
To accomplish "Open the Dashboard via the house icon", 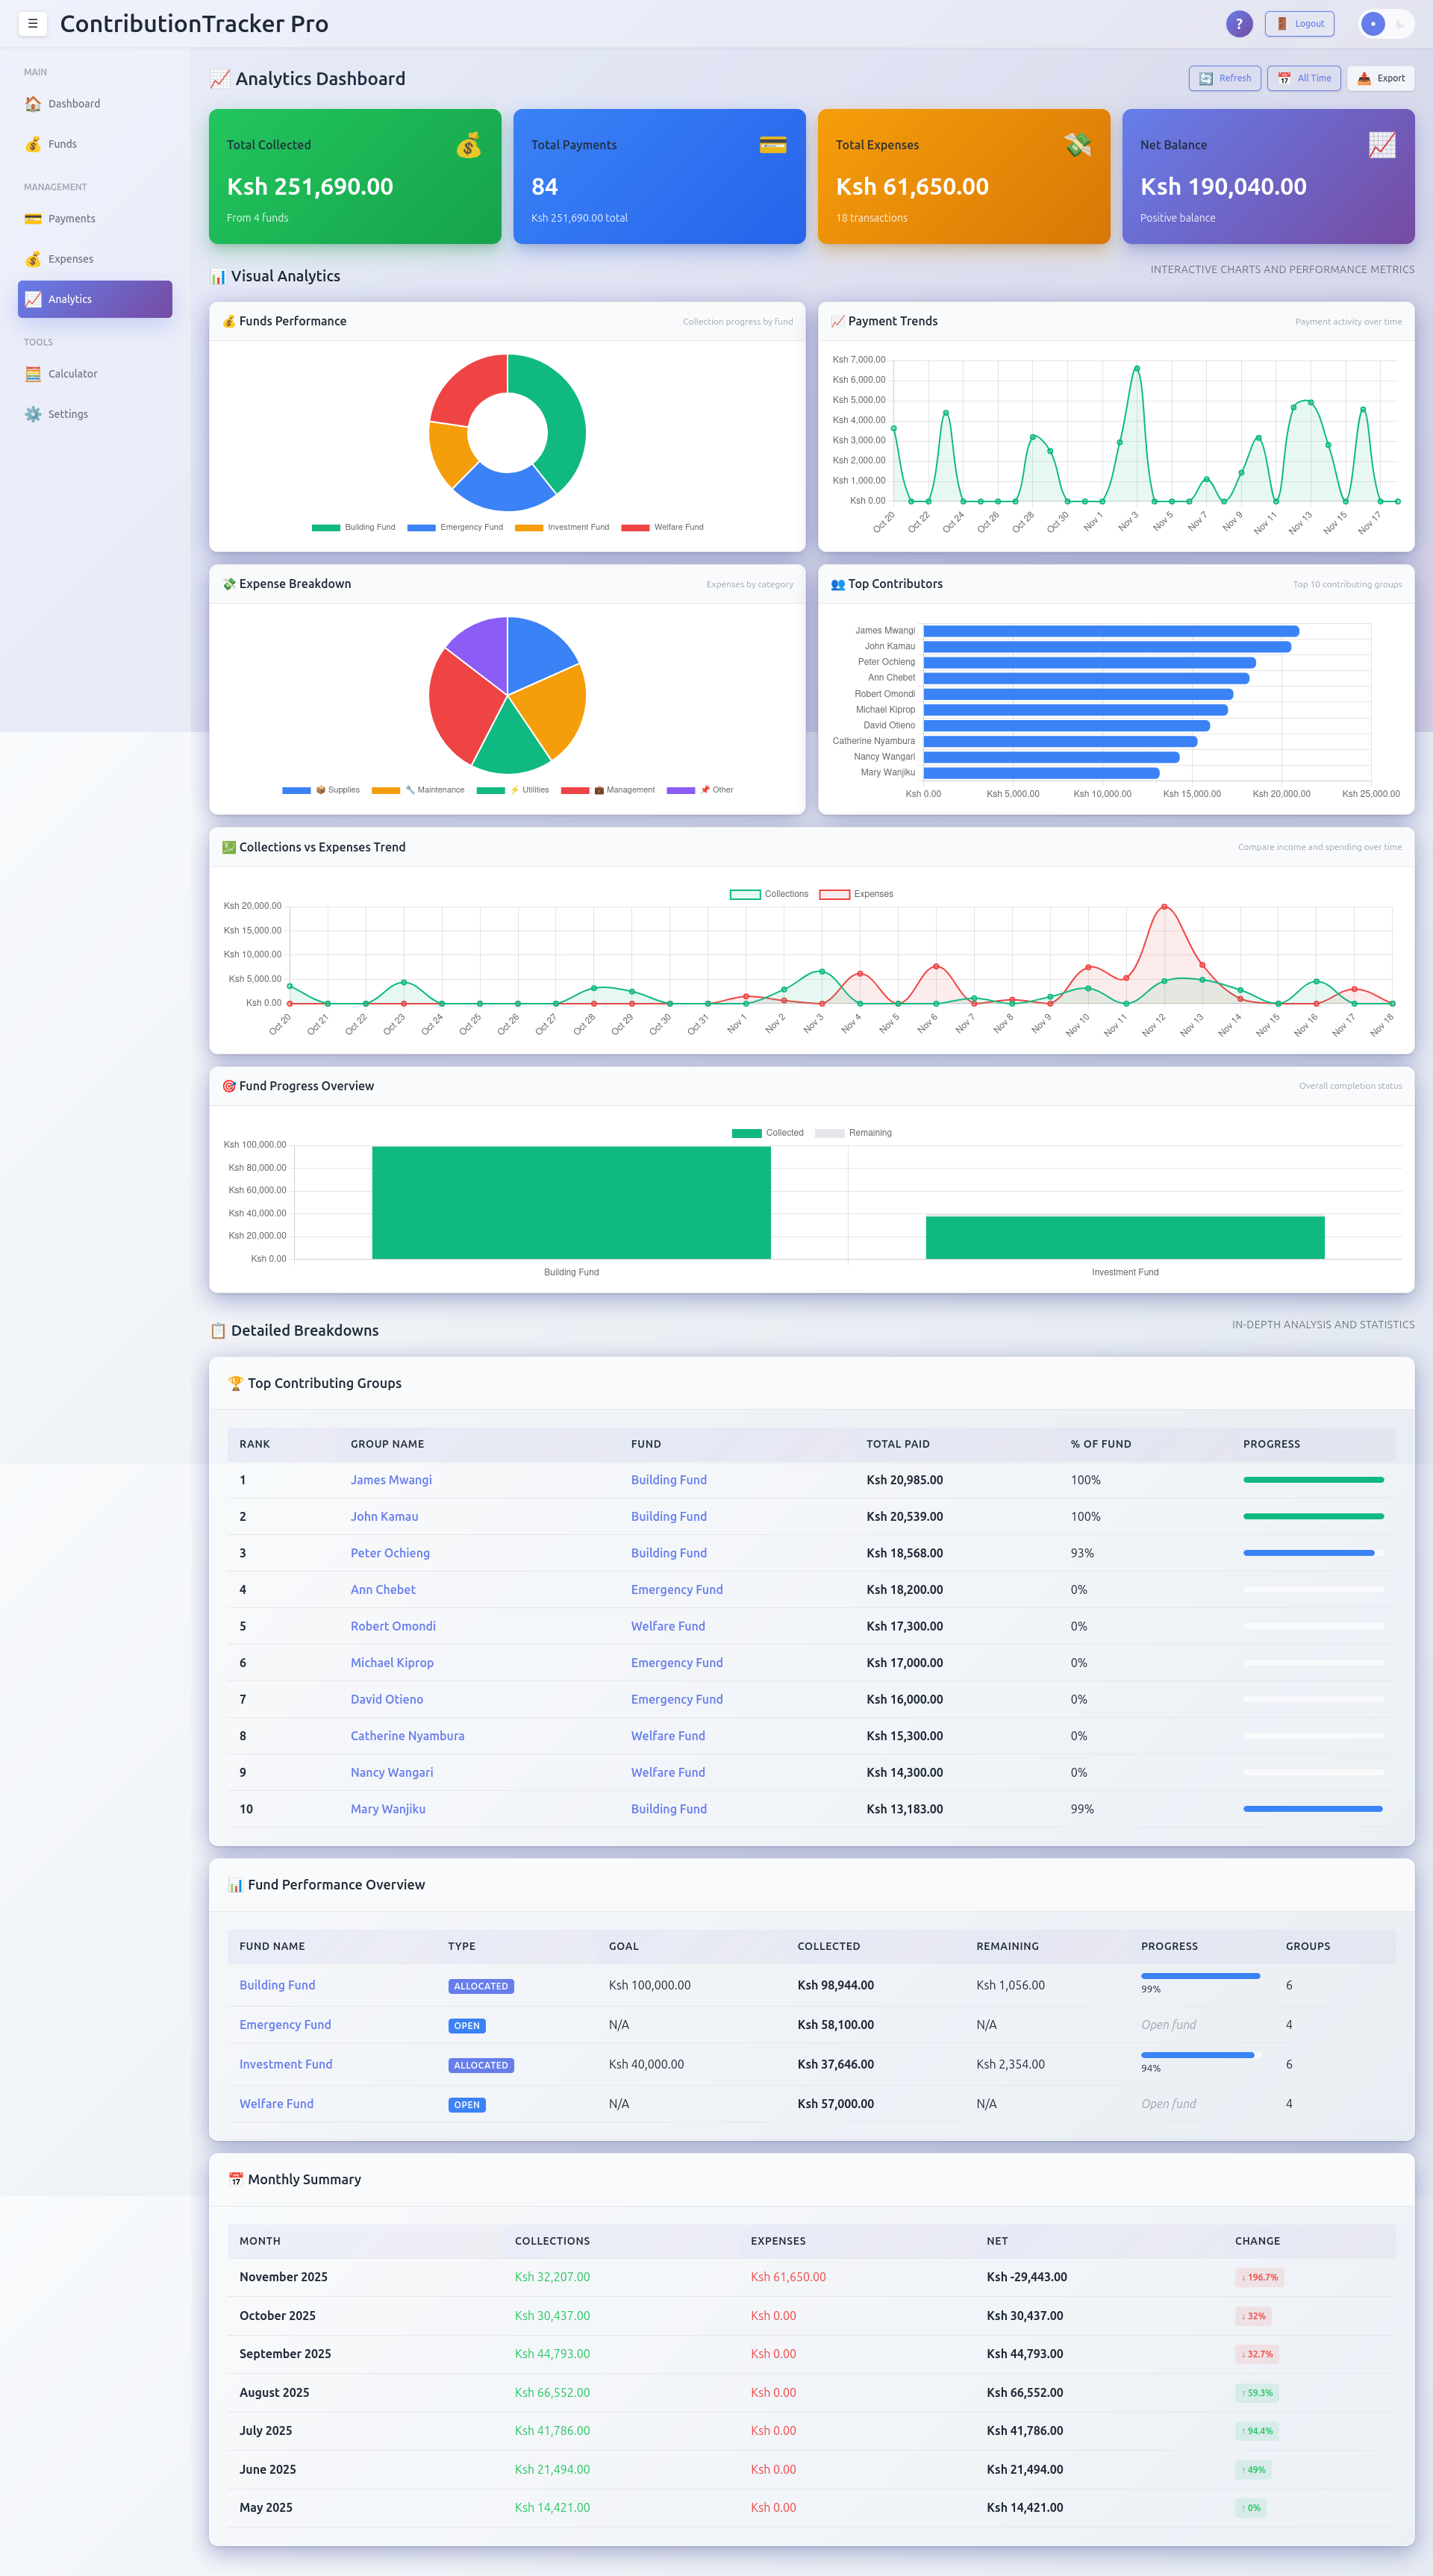I will point(34,103).
